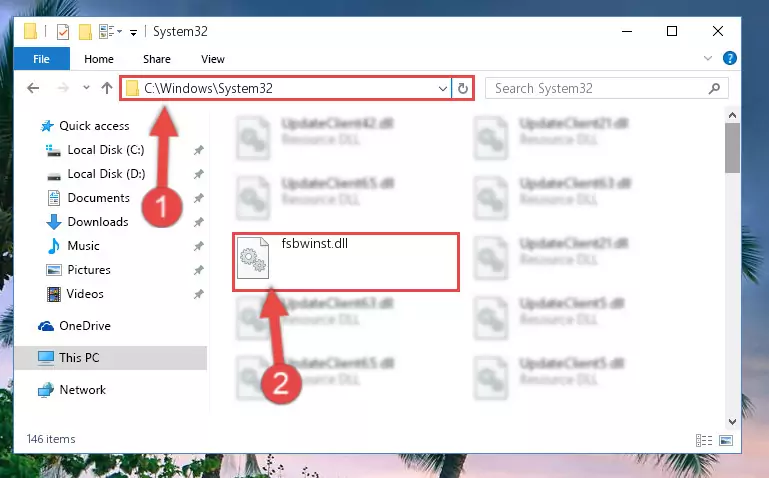
Task: Switch to the View ribbon tab
Action: (x=212, y=59)
